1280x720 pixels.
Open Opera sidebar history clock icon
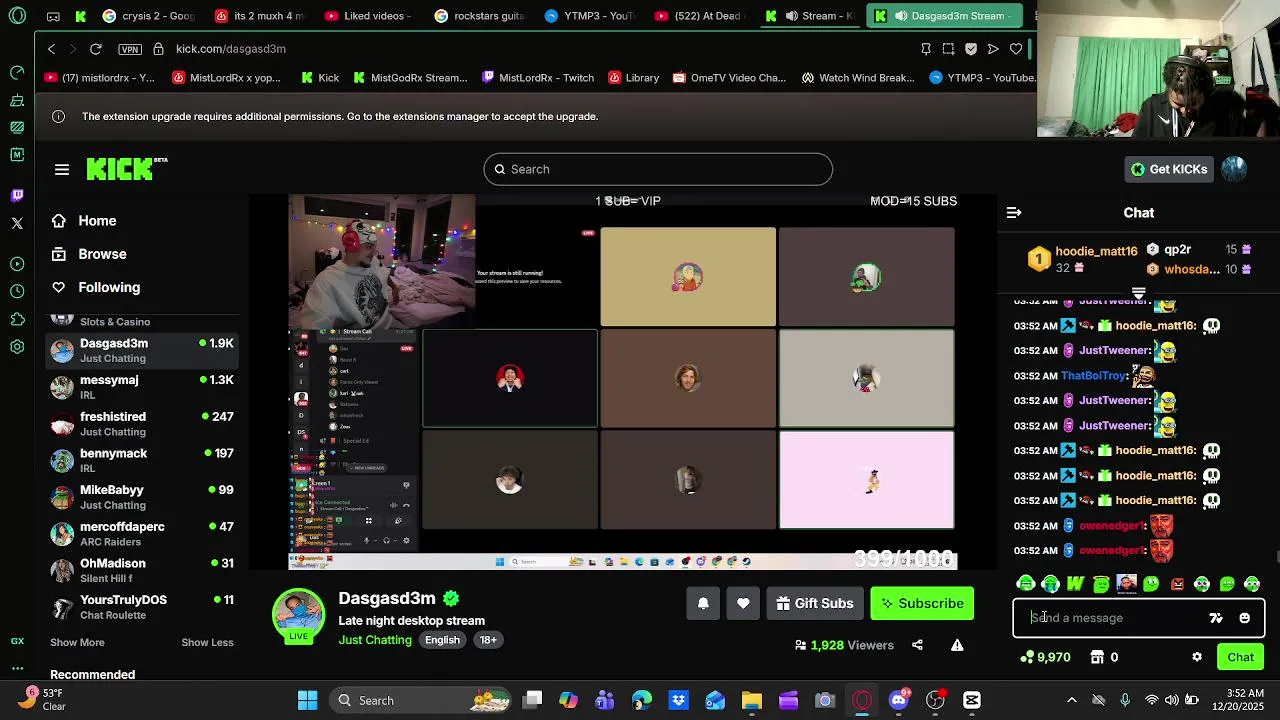(17, 291)
